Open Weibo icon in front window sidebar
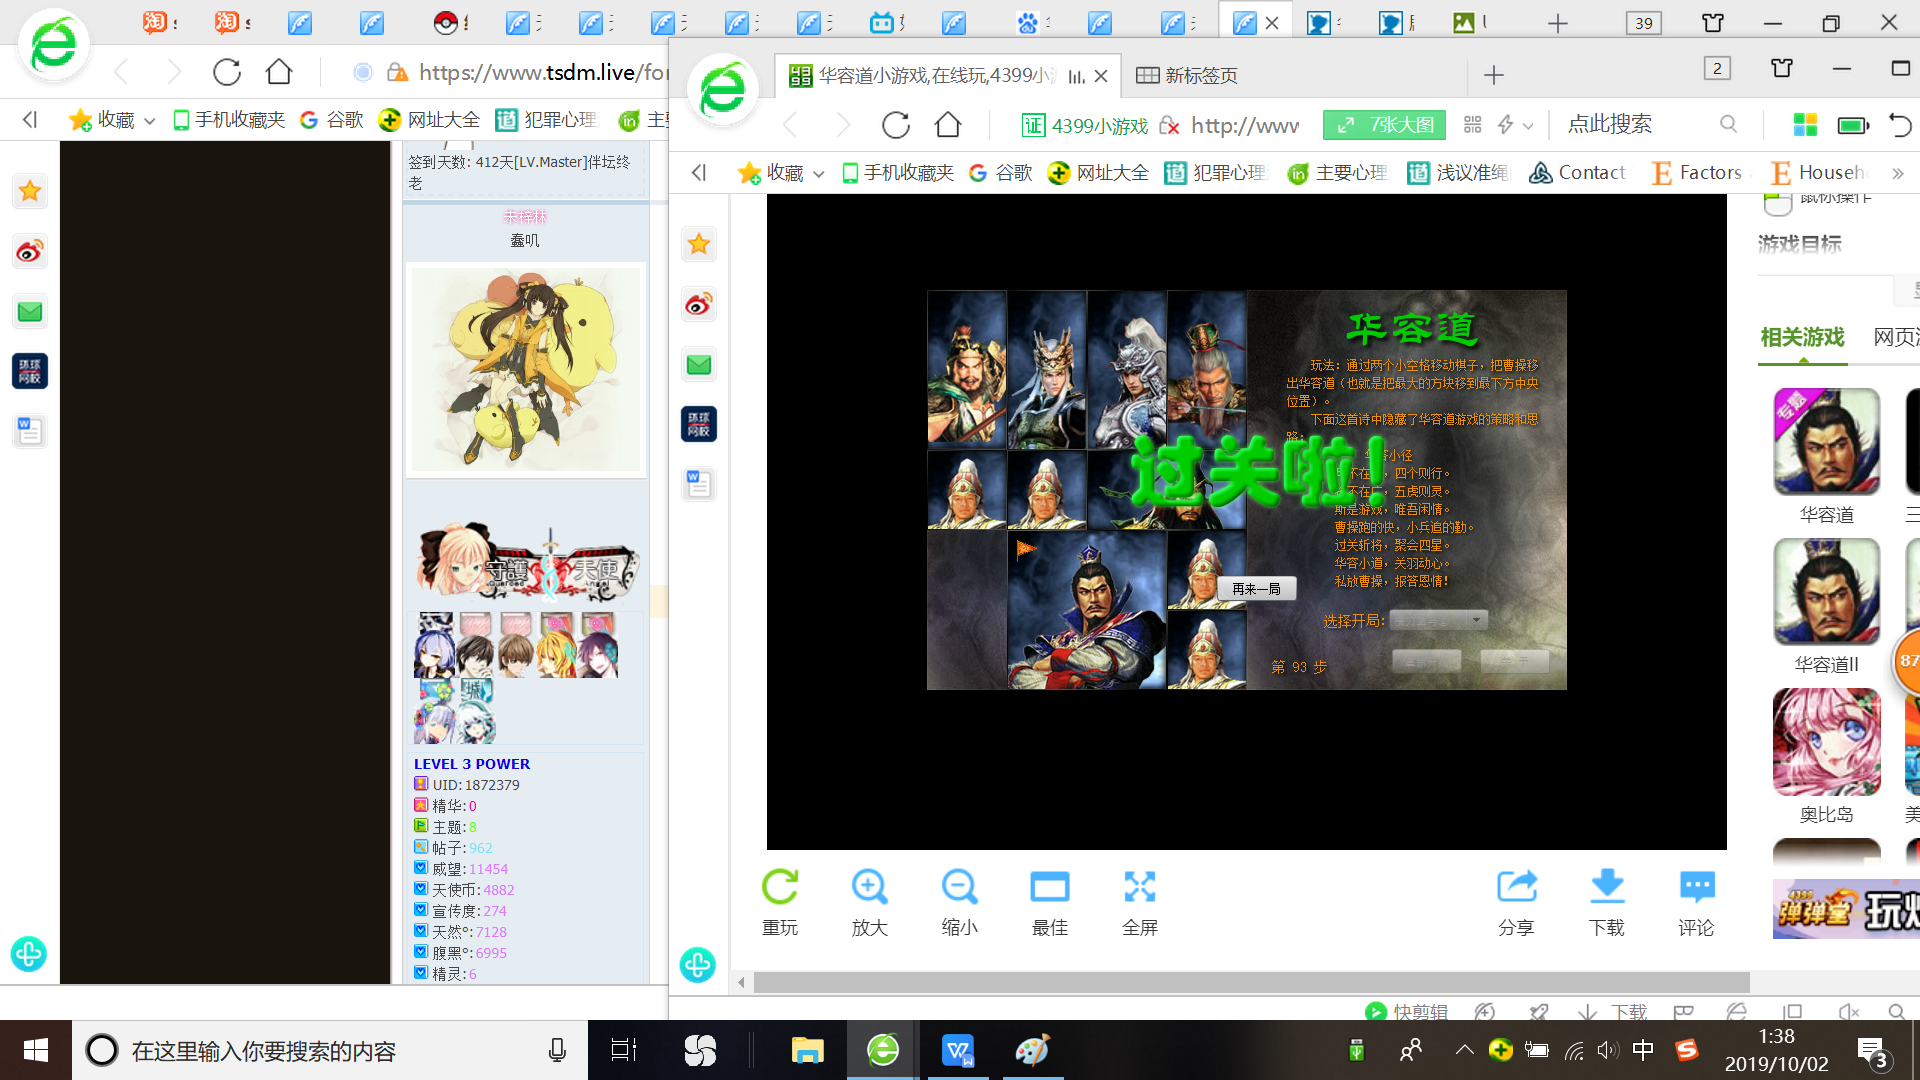1920x1080 pixels. (x=699, y=304)
